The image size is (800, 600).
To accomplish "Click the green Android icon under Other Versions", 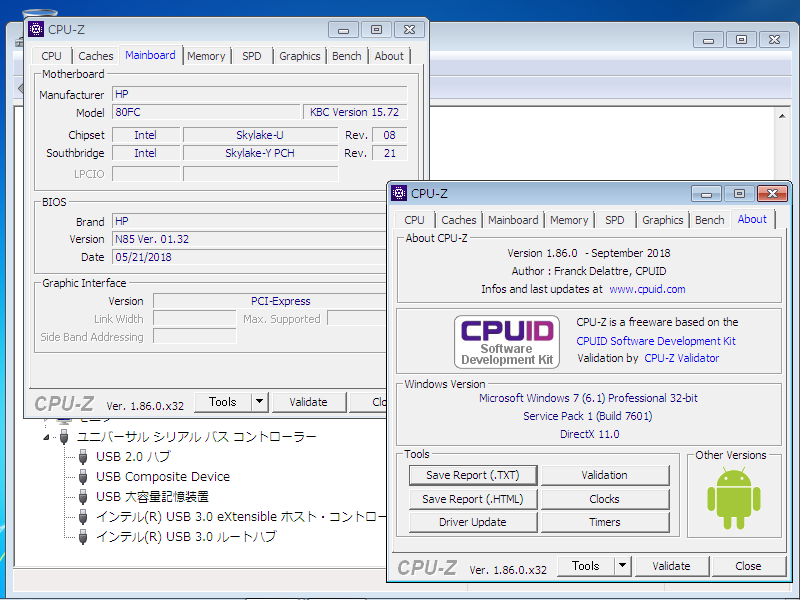I will pos(733,495).
